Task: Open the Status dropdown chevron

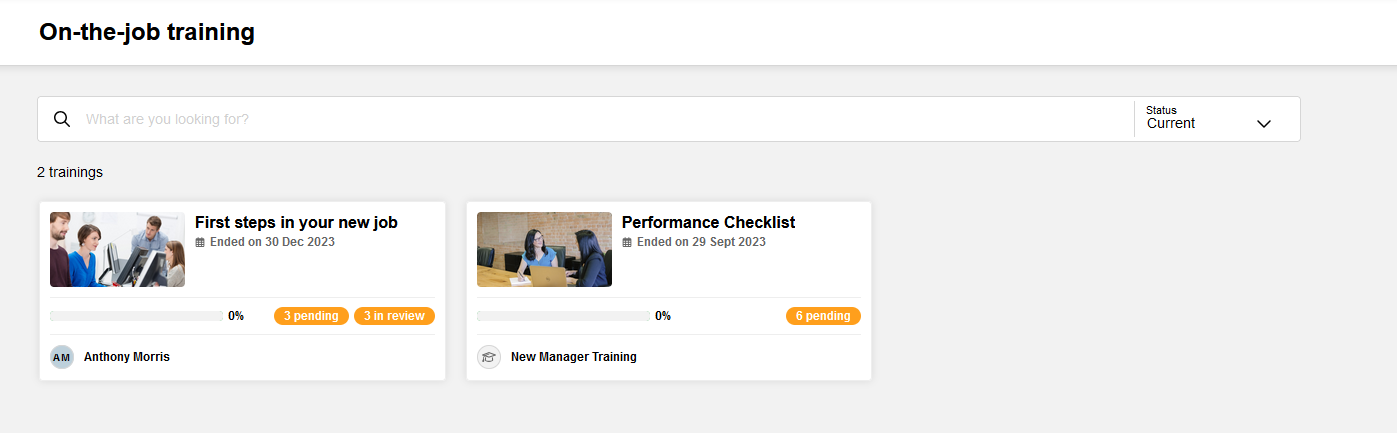Action: pyautogui.click(x=1263, y=124)
